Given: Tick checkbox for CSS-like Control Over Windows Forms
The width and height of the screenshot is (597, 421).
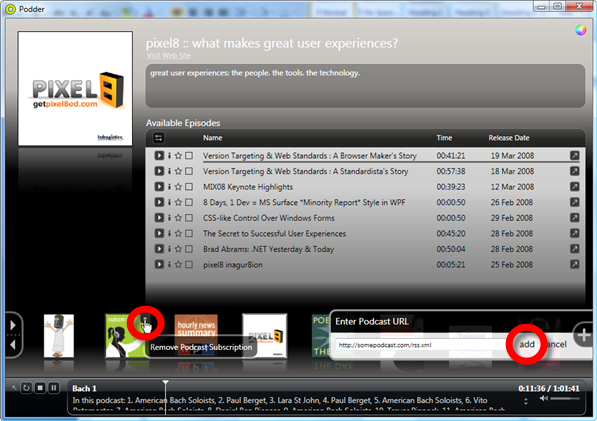Looking at the screenshot, I should pyautogui.click(x=189, y=218).
